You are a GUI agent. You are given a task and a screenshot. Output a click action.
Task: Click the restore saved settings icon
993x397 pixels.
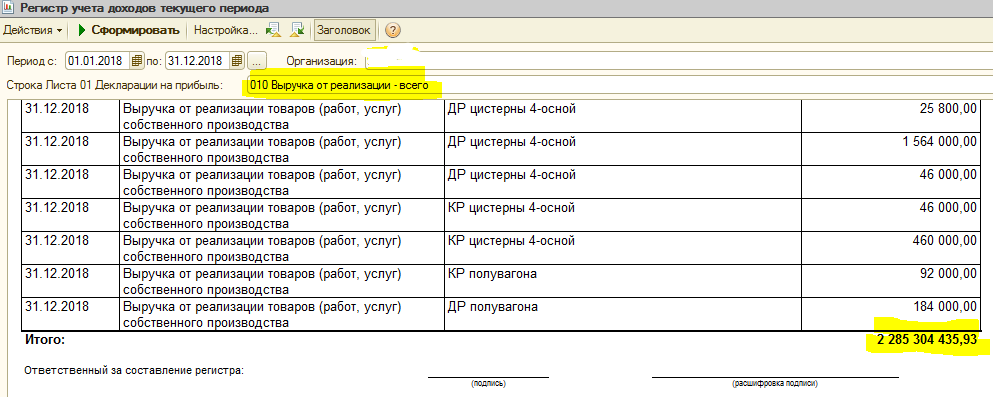click(273, 30)
